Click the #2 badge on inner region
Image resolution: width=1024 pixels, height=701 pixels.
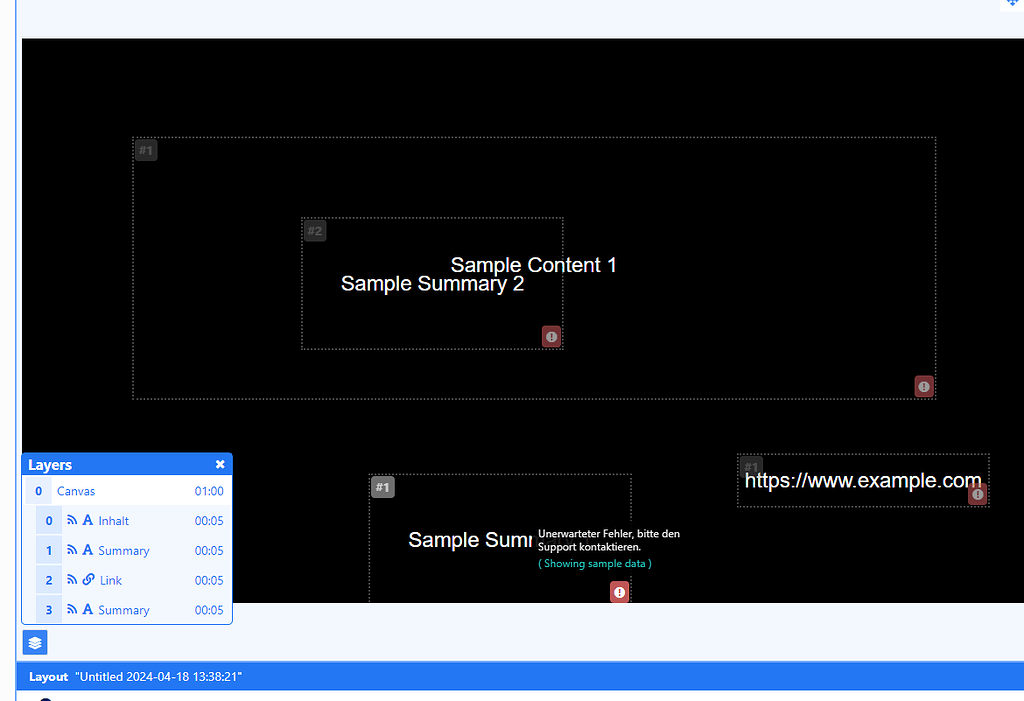click(x=315, y=231)
